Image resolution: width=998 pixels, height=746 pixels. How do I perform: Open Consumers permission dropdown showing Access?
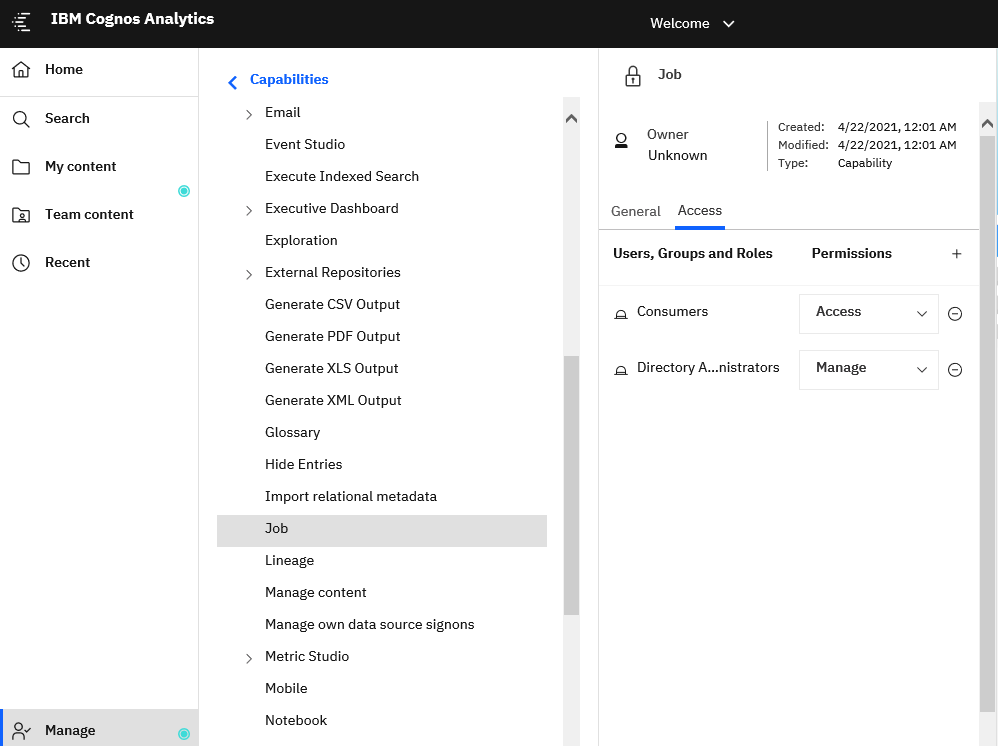(x=869, y=314)
